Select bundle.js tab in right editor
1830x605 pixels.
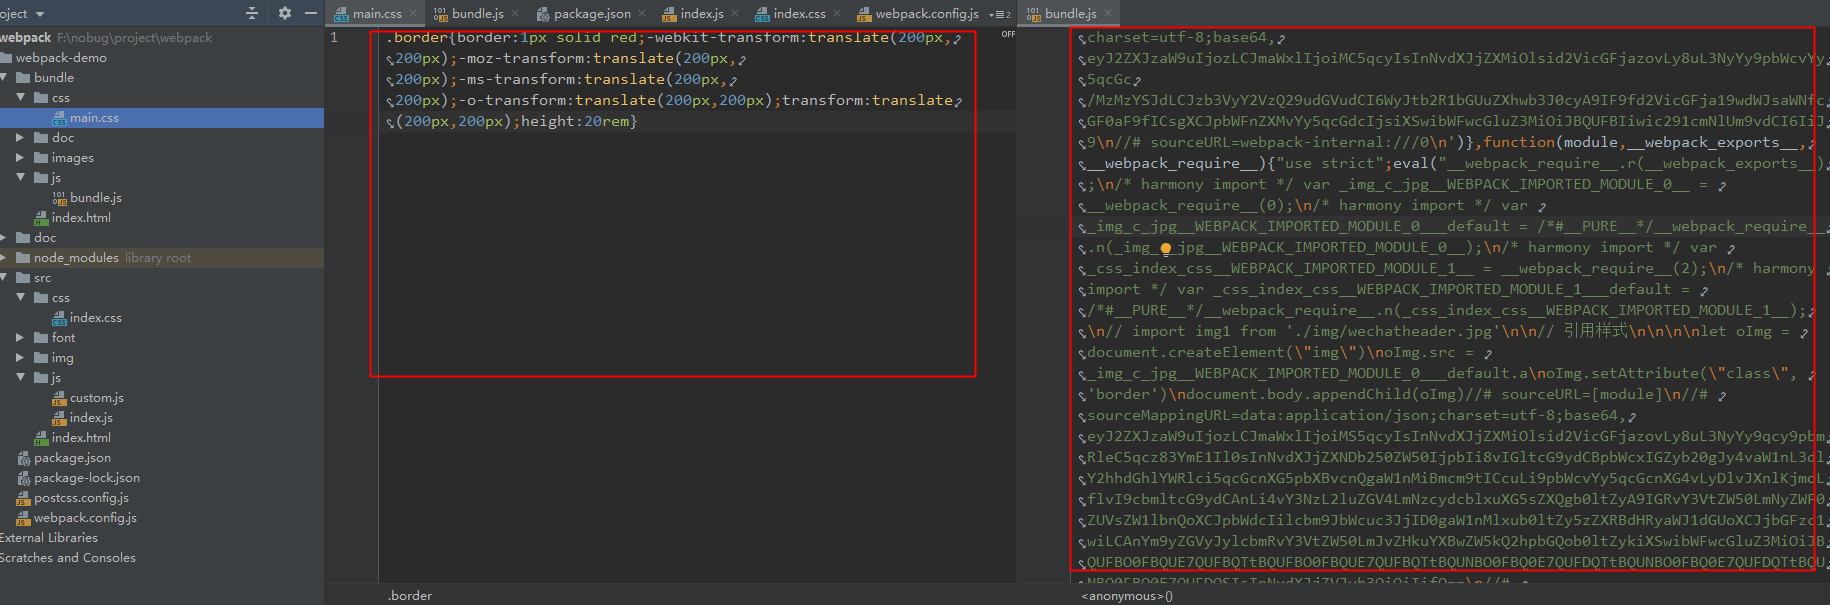pos(1070,13)
